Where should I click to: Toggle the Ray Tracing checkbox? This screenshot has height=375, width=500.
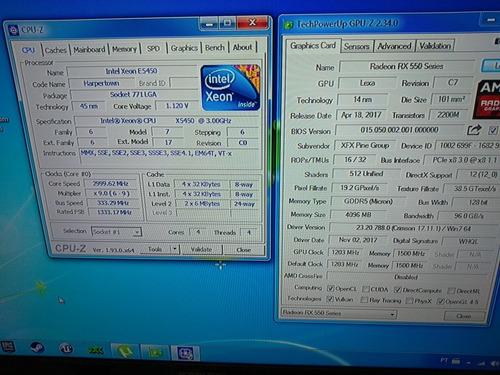(x=364, y=300)
